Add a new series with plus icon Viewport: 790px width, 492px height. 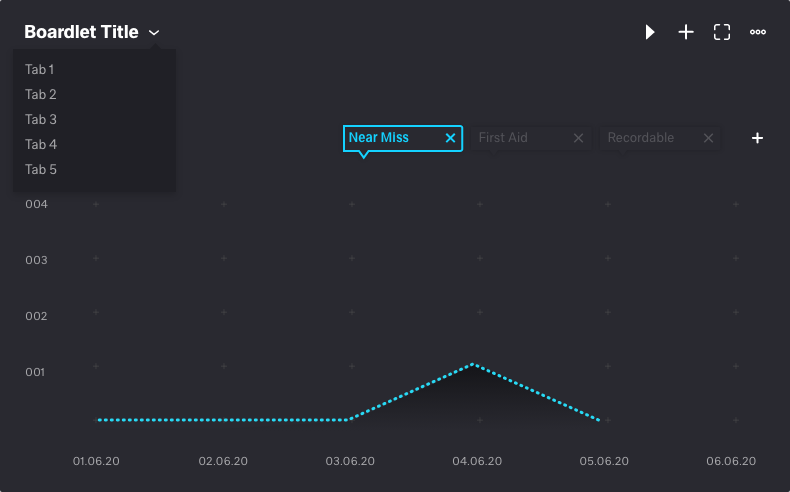757,138
